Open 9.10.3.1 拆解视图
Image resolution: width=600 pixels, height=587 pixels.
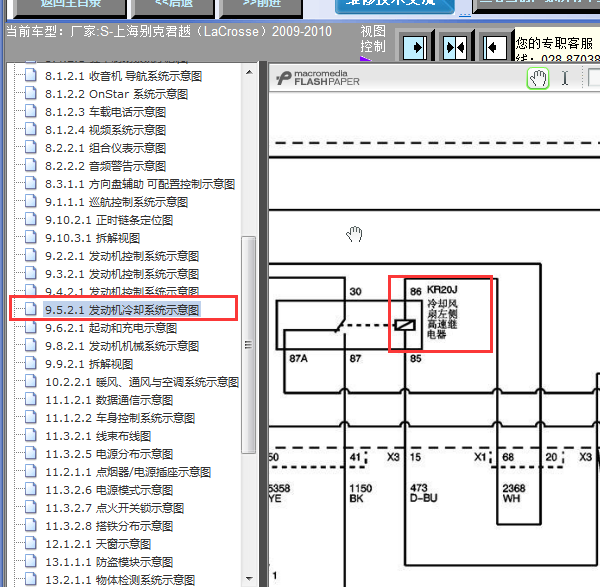92,238
